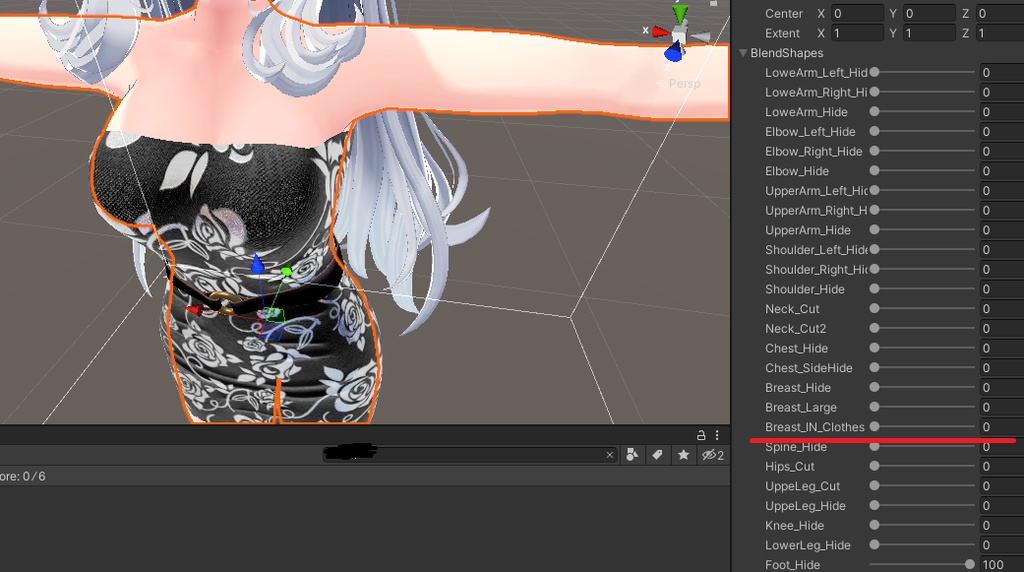This screenshot has height=572, width=1024.
Task: Click the favorites star icon
Action: pyautogui.click(x=683, y=454)
